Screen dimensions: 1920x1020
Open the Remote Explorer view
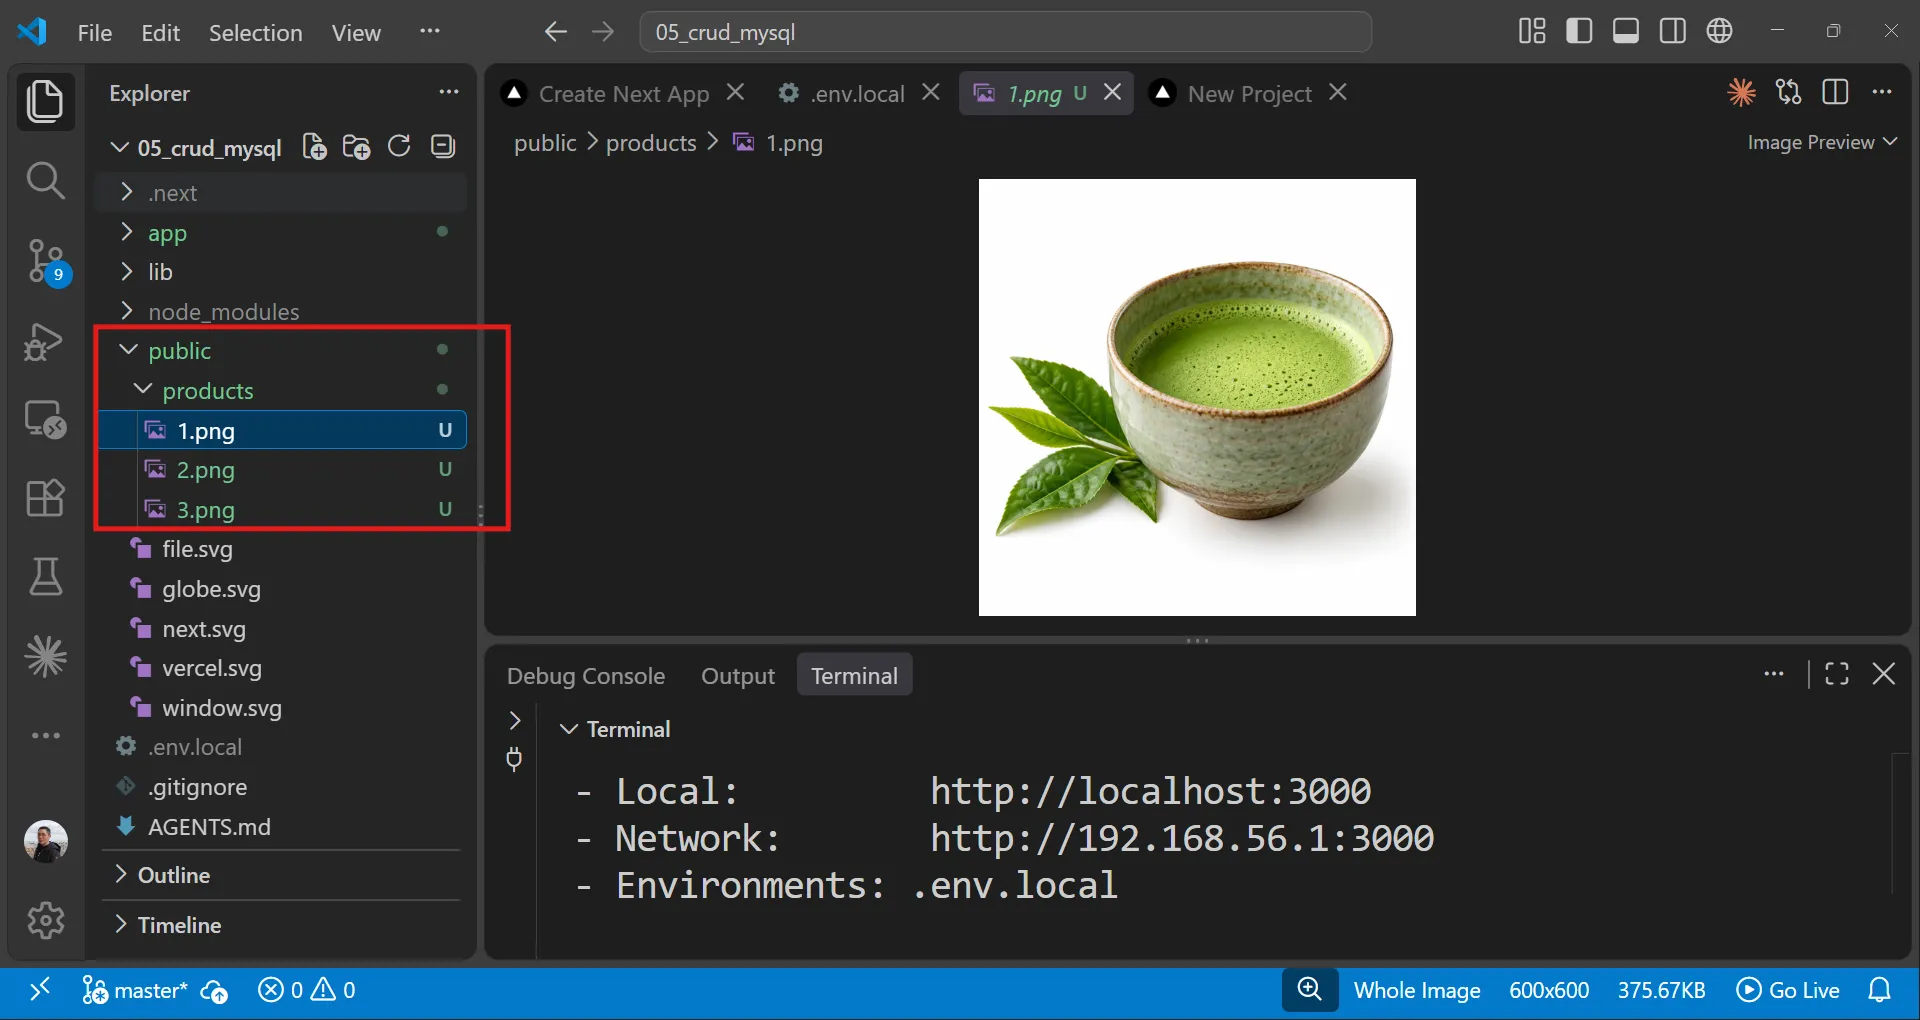[x=45, y=419]
